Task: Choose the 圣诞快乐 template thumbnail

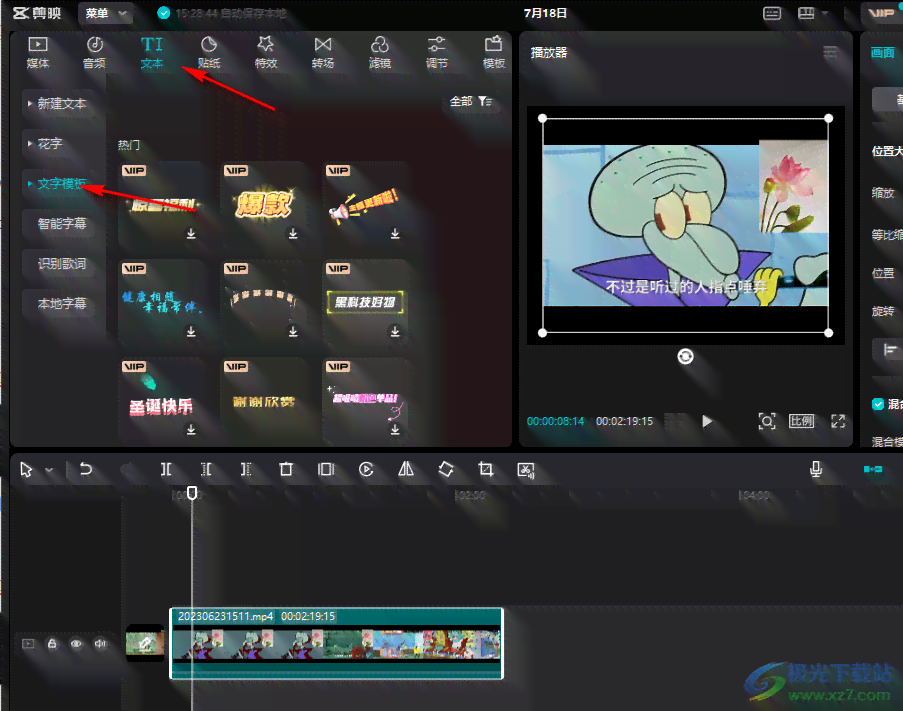Action: [161, 400]
